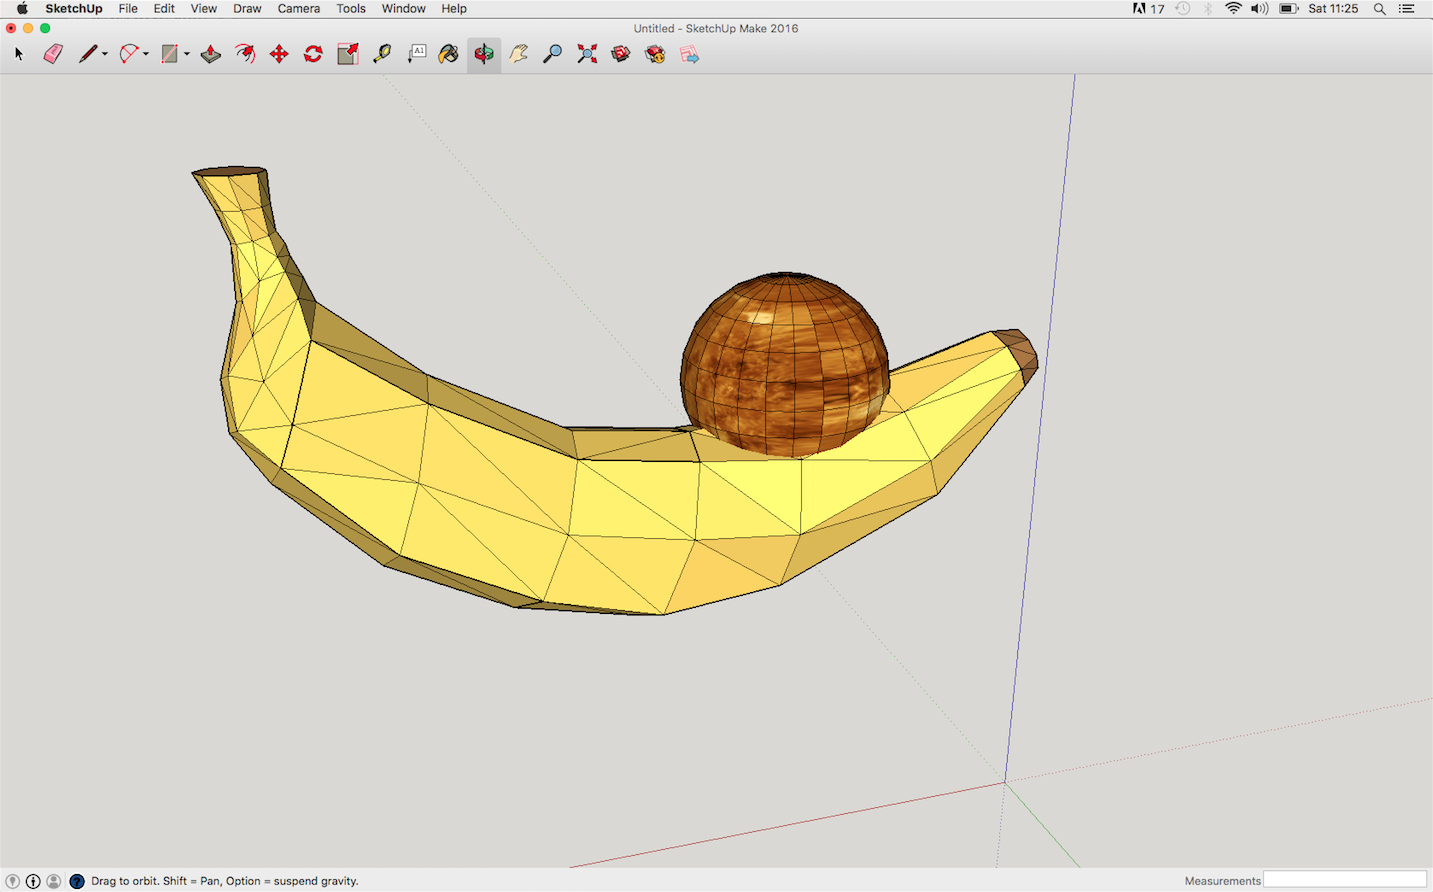Open the Paint Bucket tool

pos(449,54)
